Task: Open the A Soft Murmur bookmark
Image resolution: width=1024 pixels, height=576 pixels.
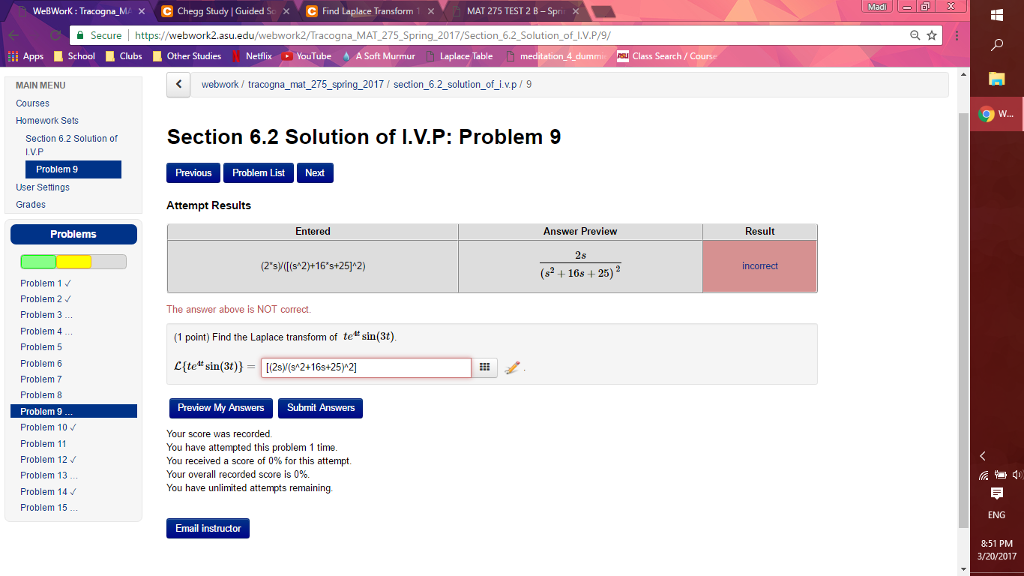Action: pyautogui.click(x=379, y=56)
